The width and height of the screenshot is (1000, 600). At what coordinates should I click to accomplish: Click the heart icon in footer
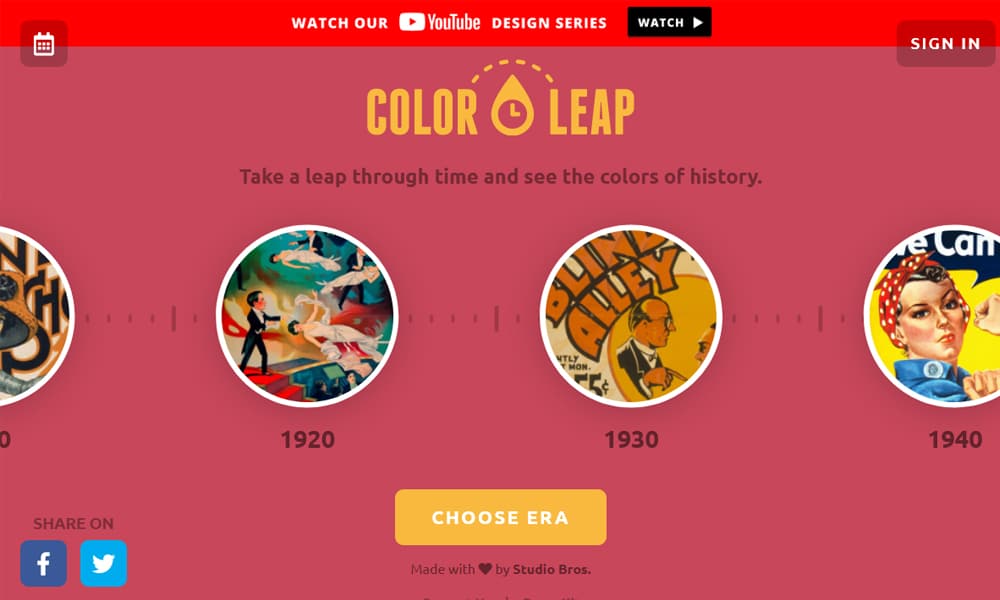485,568
